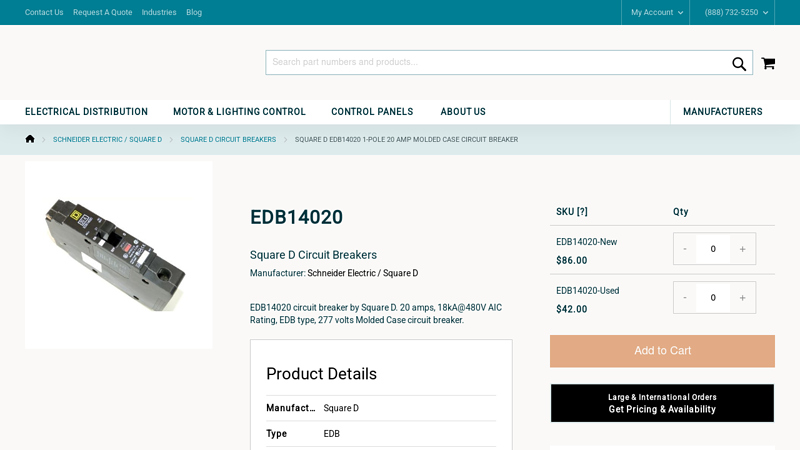
Task: Open the Blog link
Action: point(194,12)
